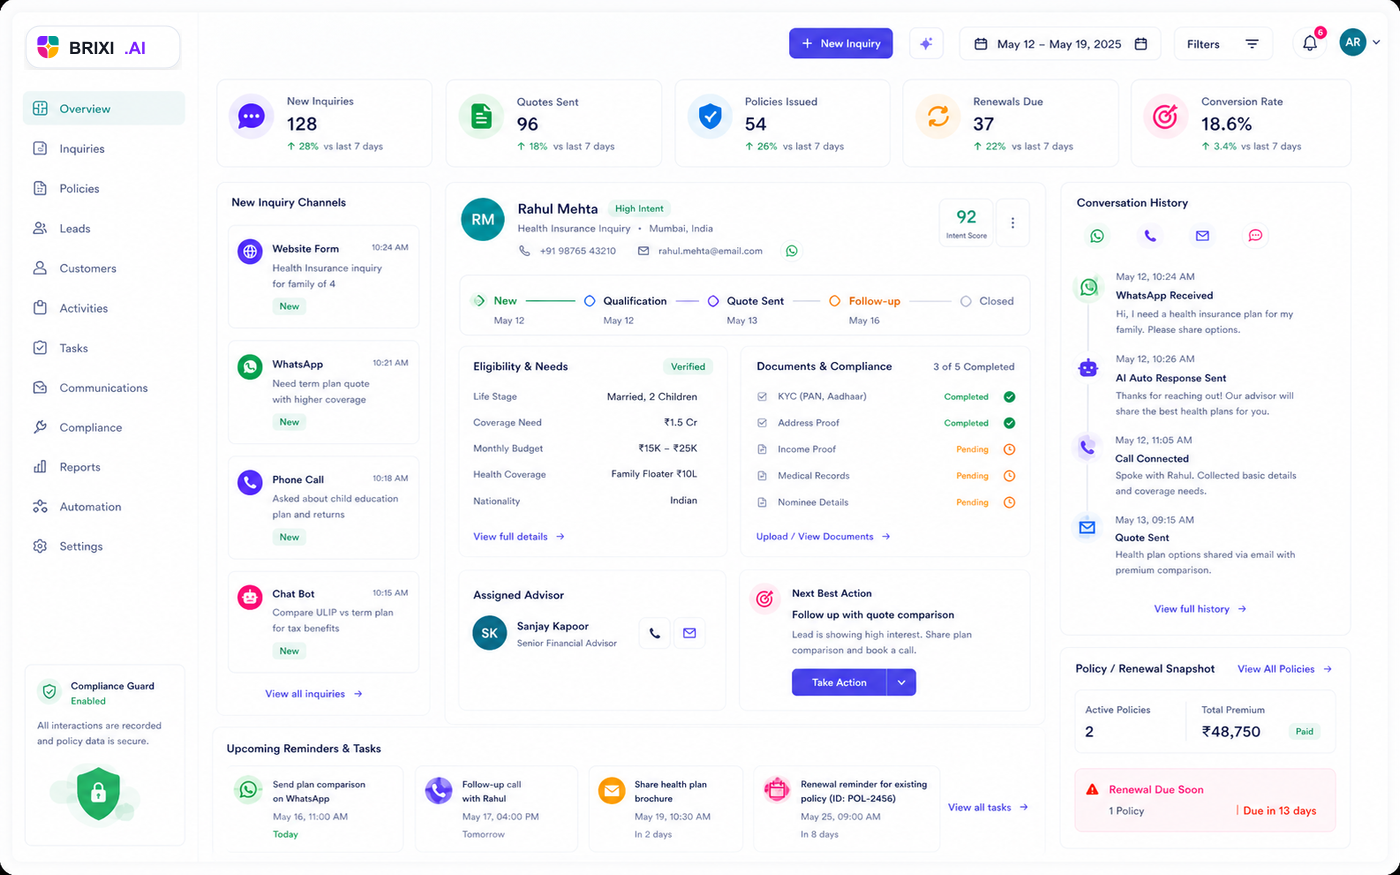Image resolution: width=1400 pixels, height=875 pixels.
Task: Click the Phone Call channel icon
Action: pos(250,482)
